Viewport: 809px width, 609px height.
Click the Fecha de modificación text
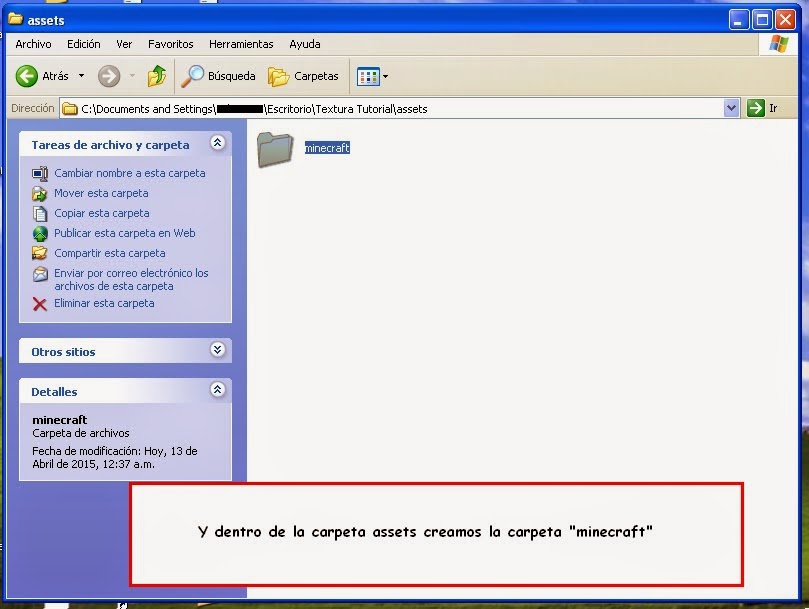115,457
